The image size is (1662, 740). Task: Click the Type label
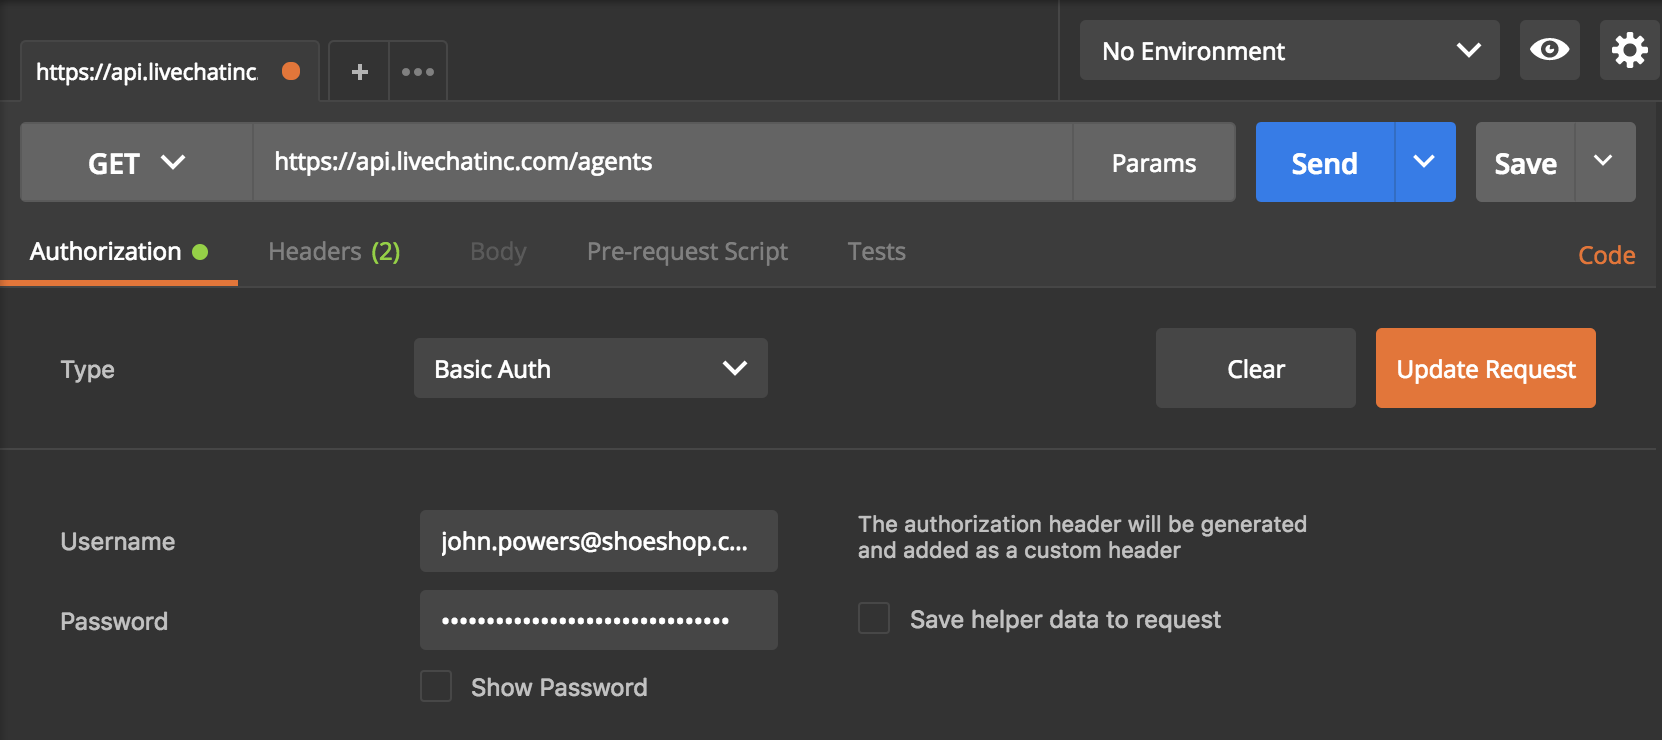click(x=88, y=370)
